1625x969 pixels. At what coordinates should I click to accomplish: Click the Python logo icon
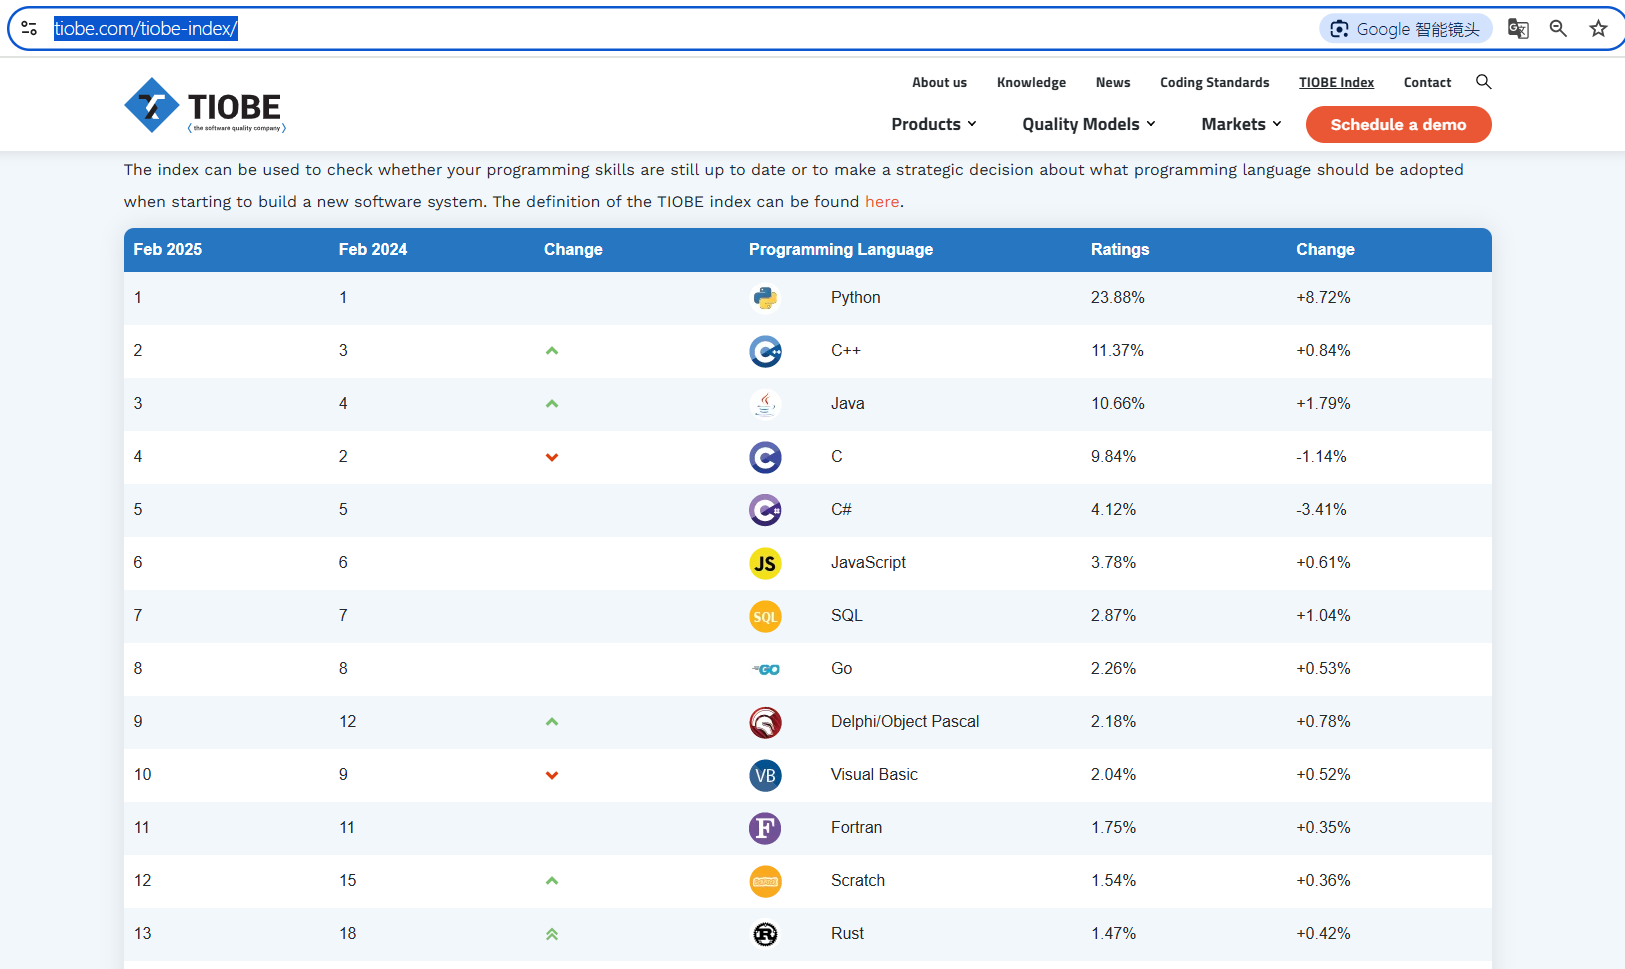765,298
